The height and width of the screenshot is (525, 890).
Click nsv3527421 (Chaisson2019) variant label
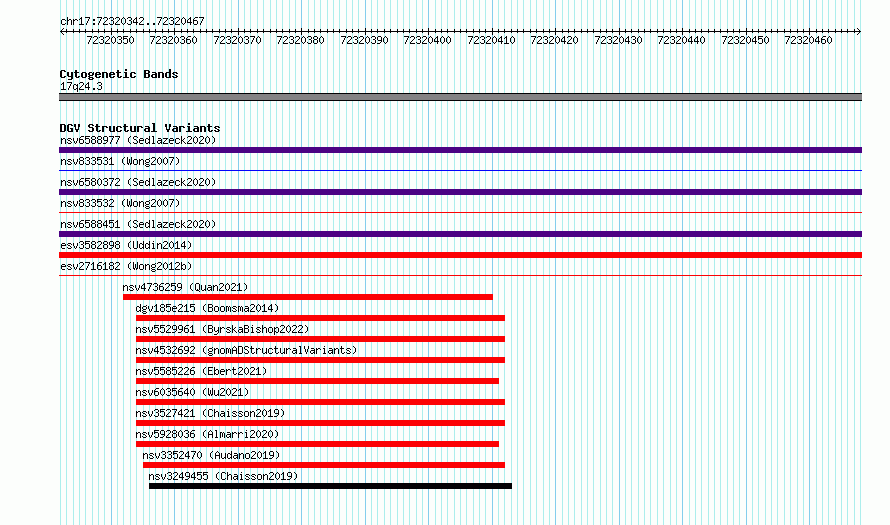[x=210, y=413]
